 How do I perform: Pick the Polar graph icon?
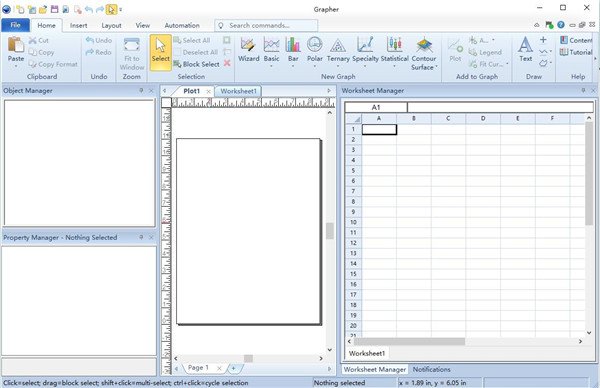(315, 45)
